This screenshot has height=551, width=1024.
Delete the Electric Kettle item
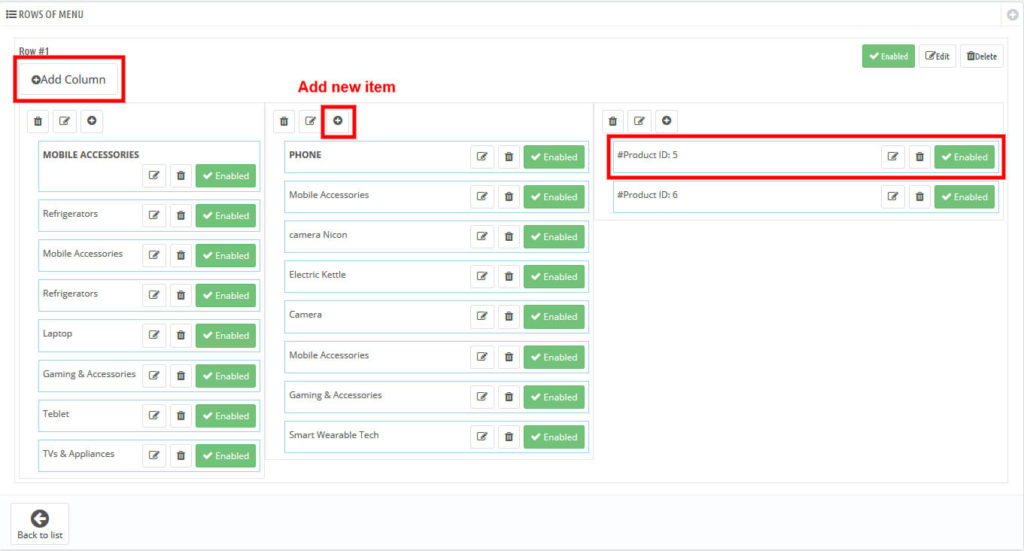click(x=509, y=277)
